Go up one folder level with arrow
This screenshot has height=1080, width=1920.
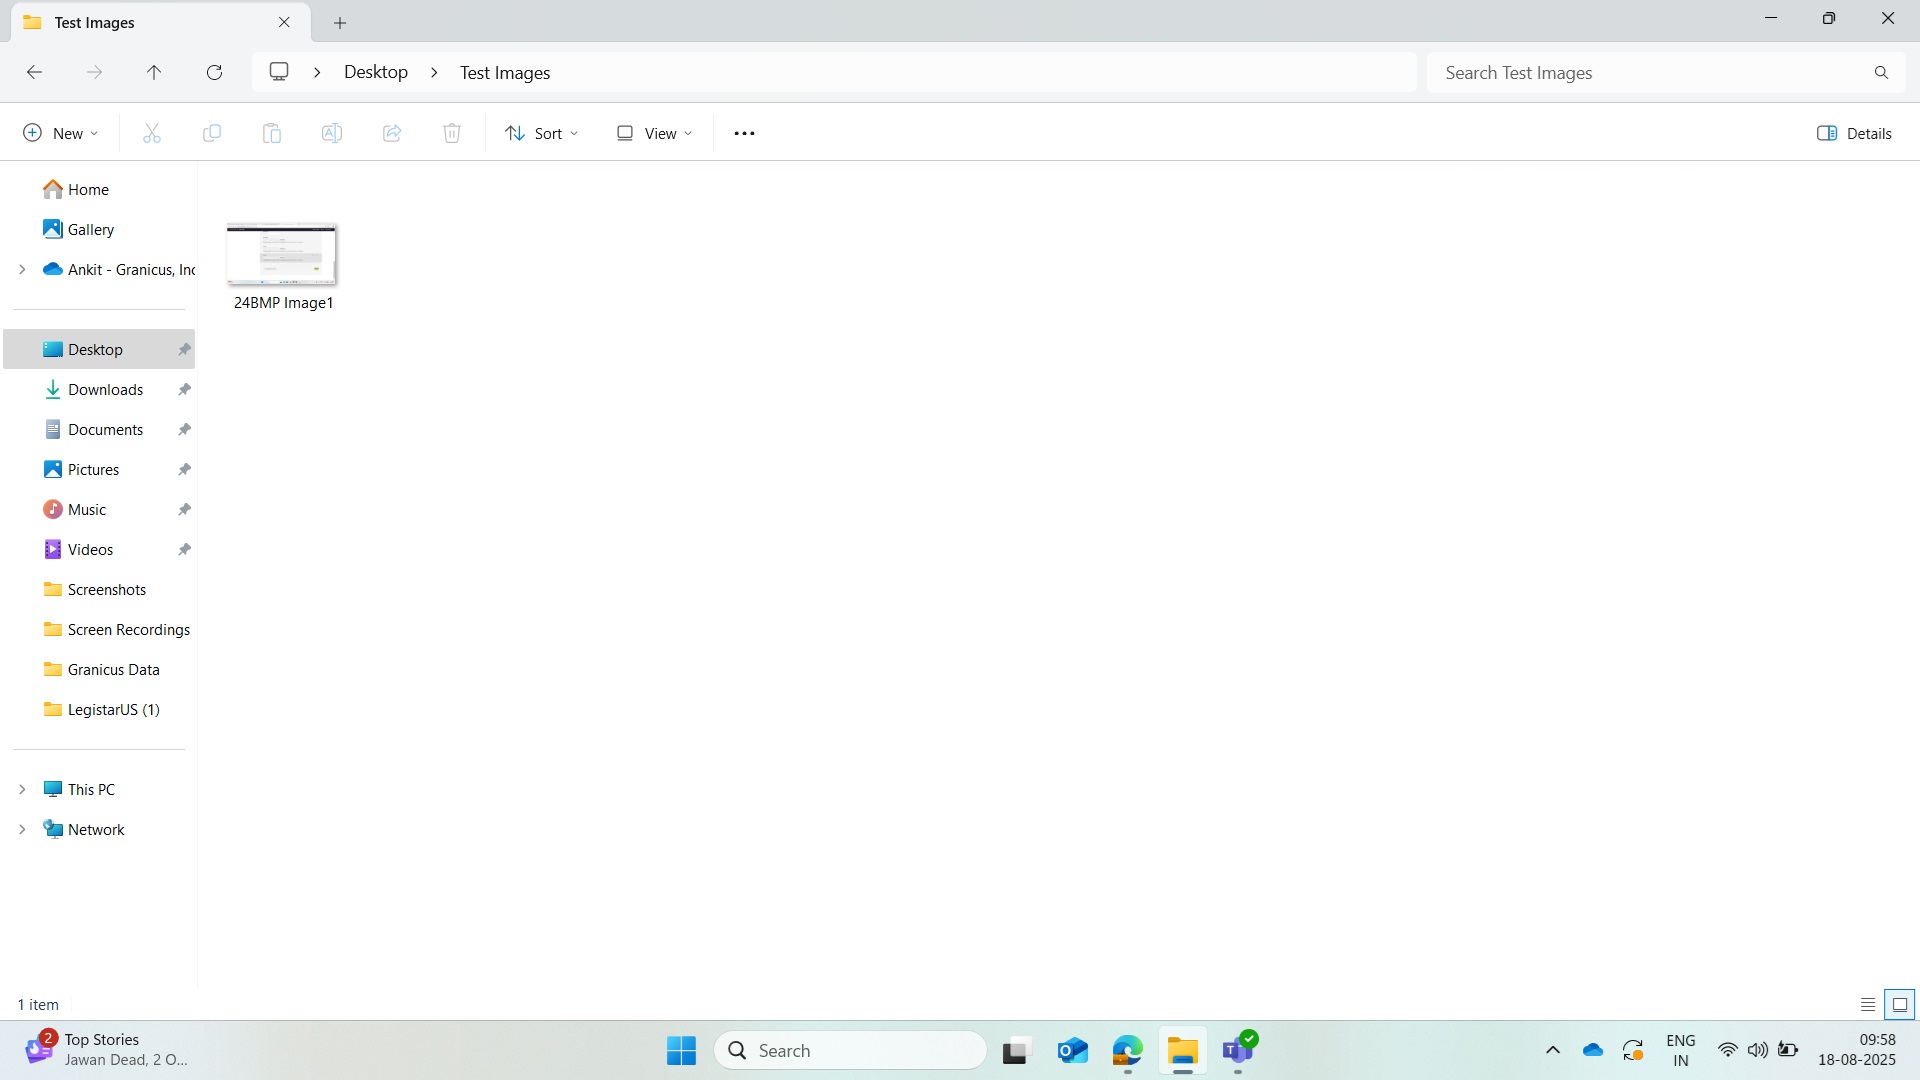point(154,72)
